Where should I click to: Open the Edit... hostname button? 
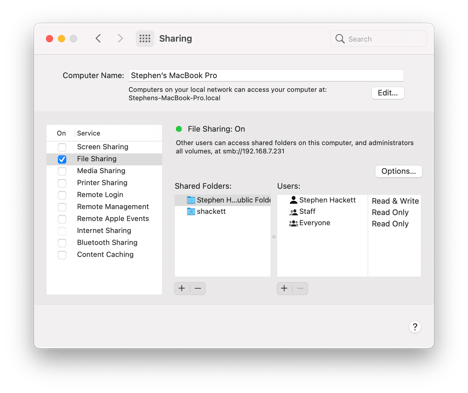coord(388,93)
